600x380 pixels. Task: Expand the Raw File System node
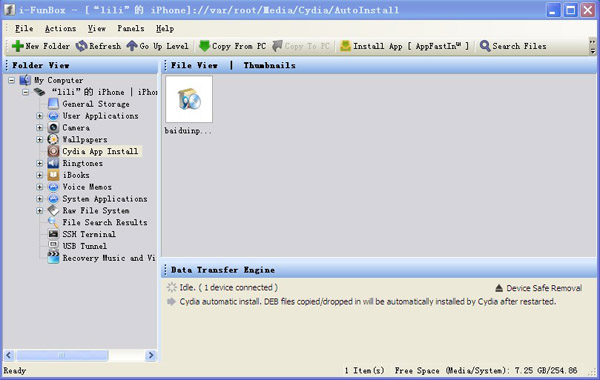40,210
